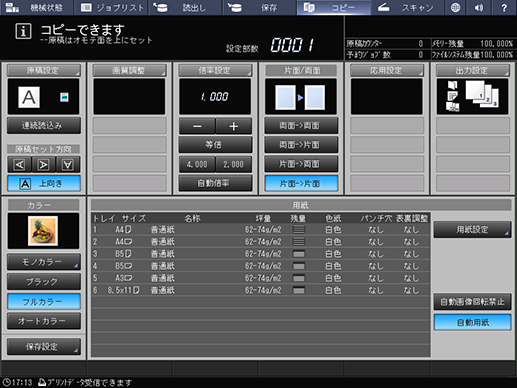This screenshot has height=388, width=517.
Task: Open help with the question mark icon
Action: (x=504, y=7)
